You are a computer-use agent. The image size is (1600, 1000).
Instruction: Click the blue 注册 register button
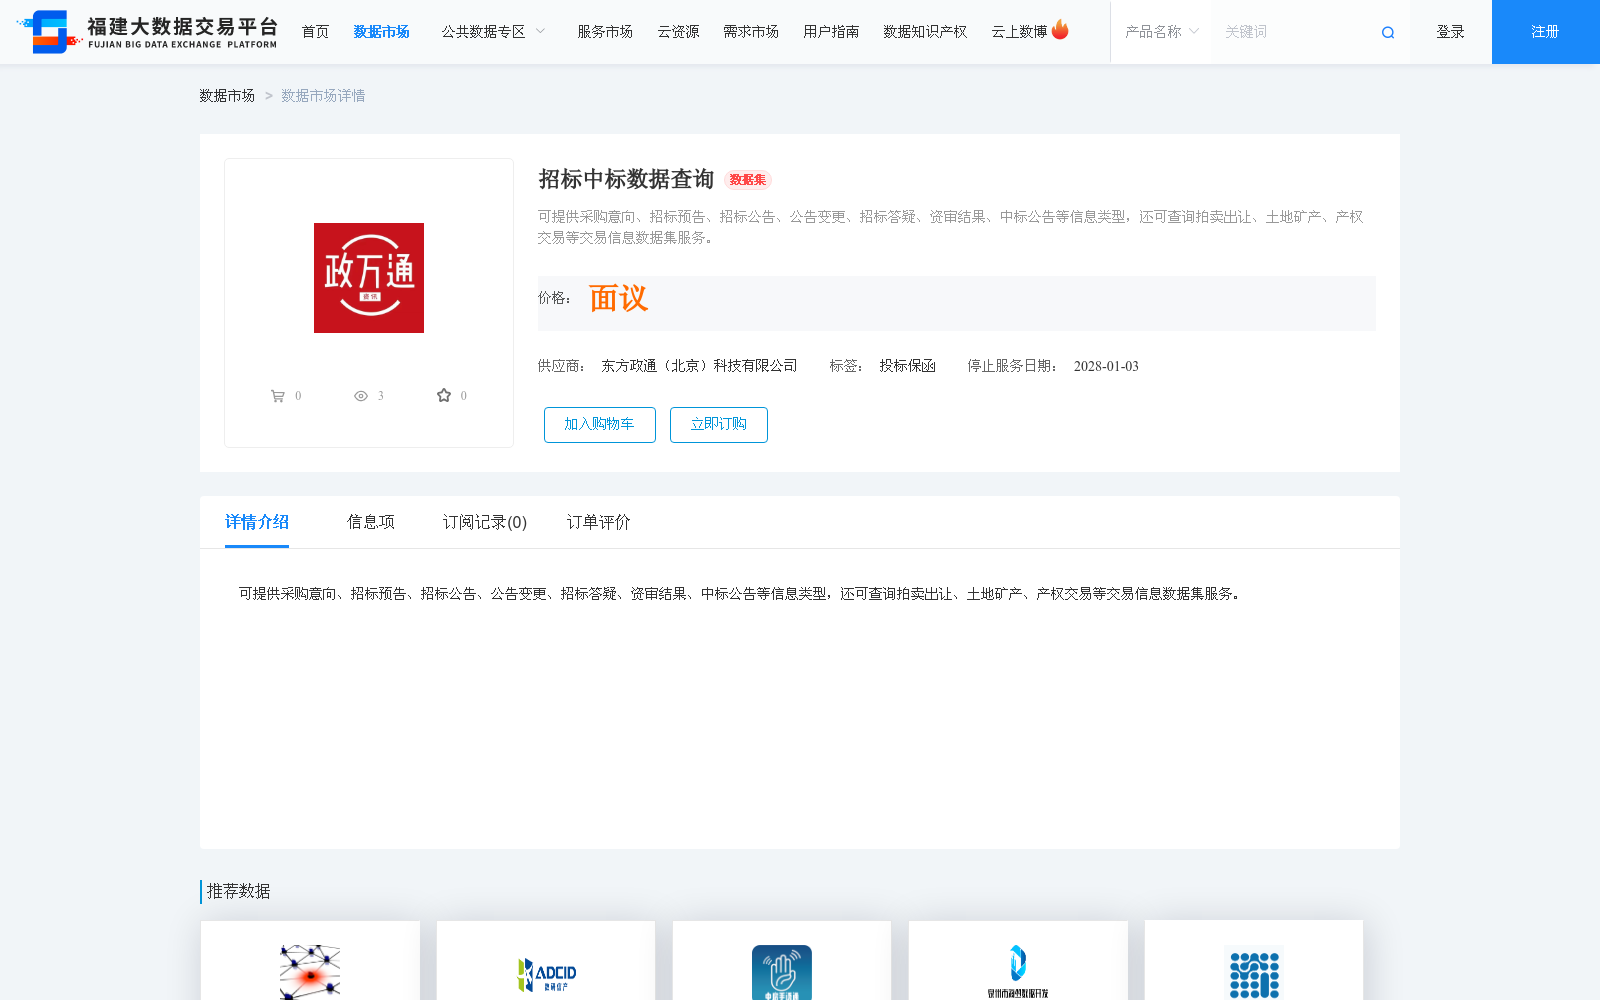pyautogui.click(x=1546, y=32)
